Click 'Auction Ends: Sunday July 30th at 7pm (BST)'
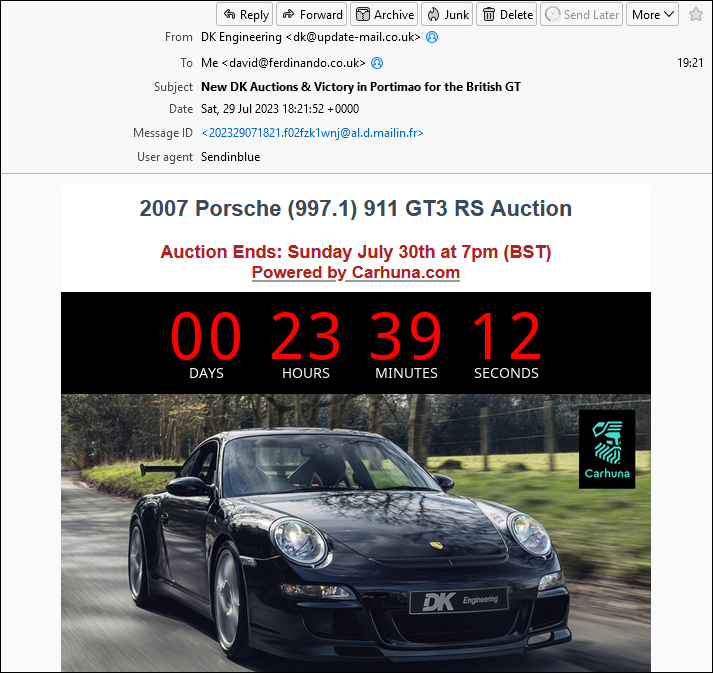 pos(356,252)
